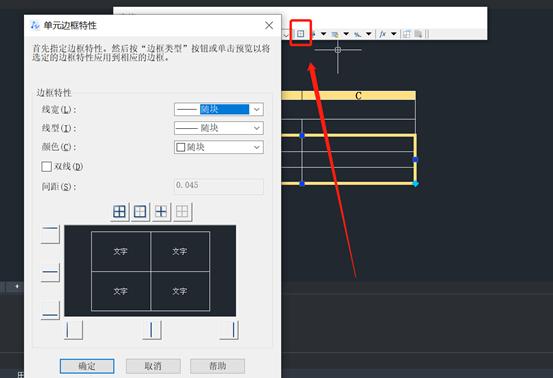Click the blue grip on selection's bottom edge

(x=302, y=184)
